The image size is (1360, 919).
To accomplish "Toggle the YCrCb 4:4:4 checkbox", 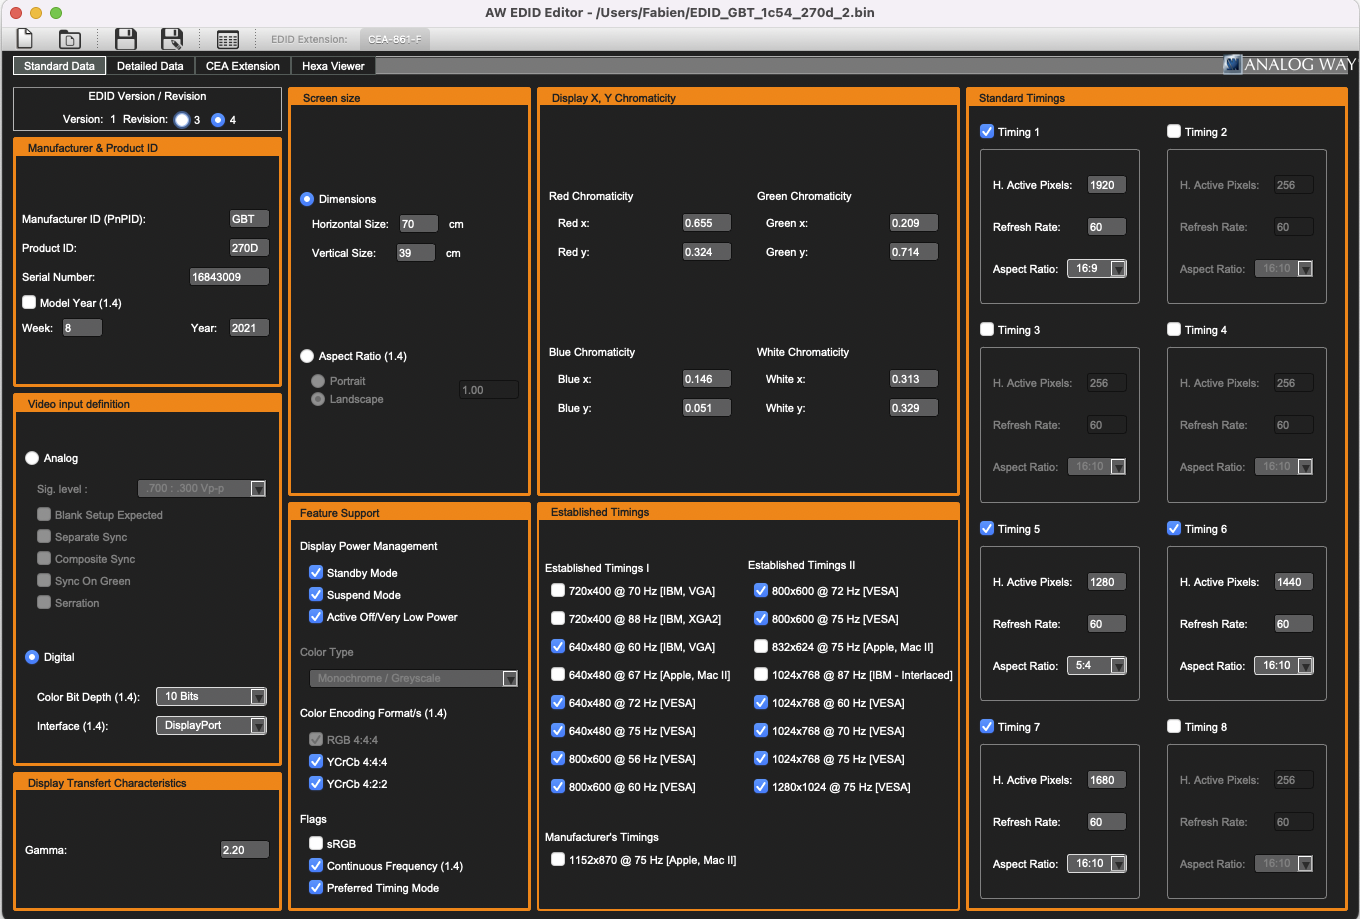I will [316, 762].
